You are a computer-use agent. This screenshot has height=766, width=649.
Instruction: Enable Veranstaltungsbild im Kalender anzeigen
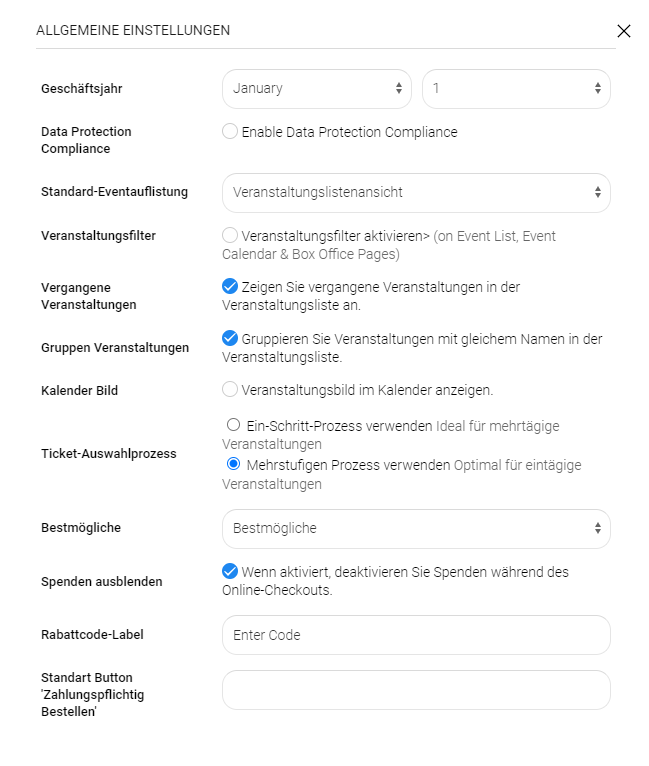coord(230,389)
